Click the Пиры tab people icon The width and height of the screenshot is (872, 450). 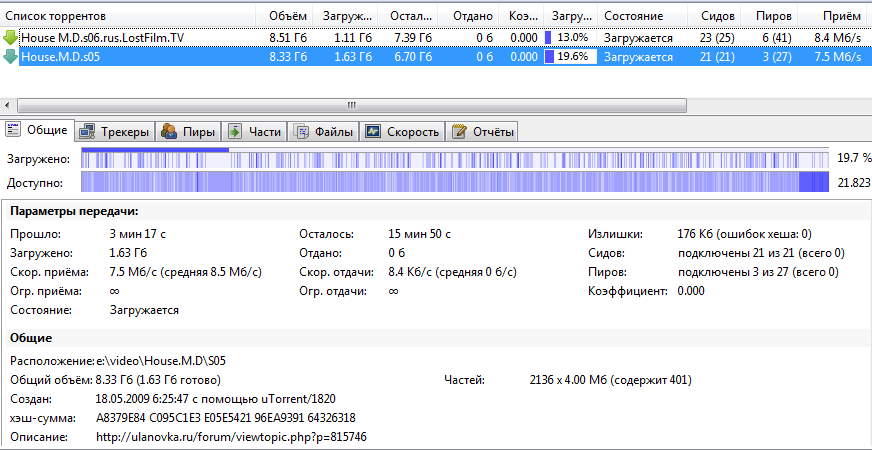click(169, 132)
